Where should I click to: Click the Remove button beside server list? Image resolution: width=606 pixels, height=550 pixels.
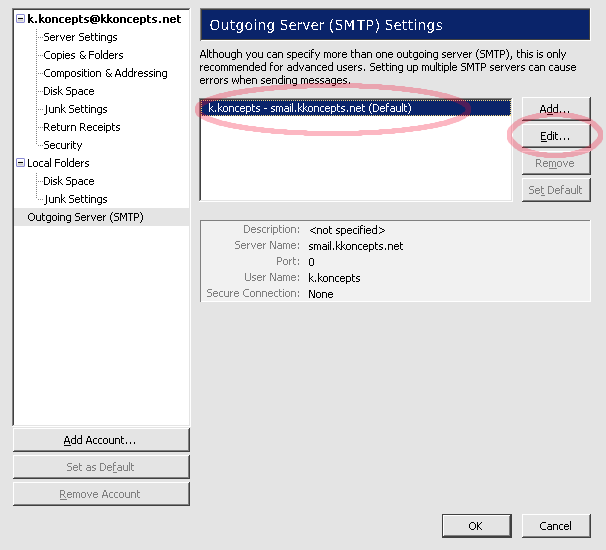pyautogui.click(x=556, y=163)
